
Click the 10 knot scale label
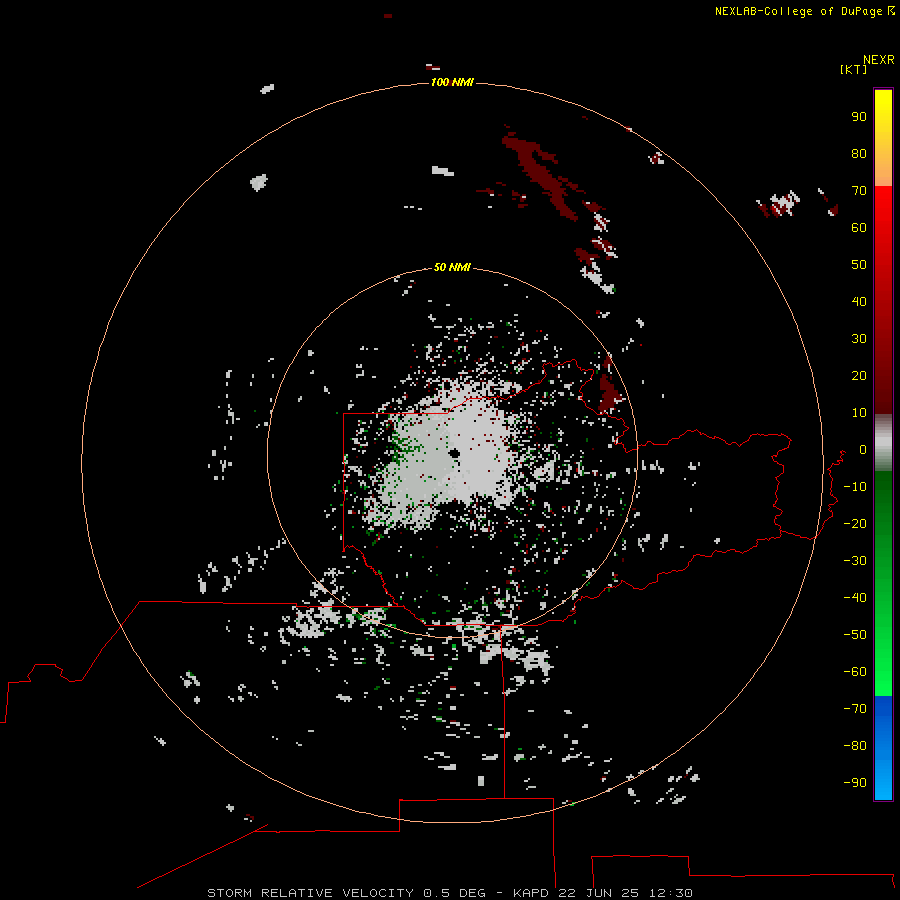click(x=859, y=413)
